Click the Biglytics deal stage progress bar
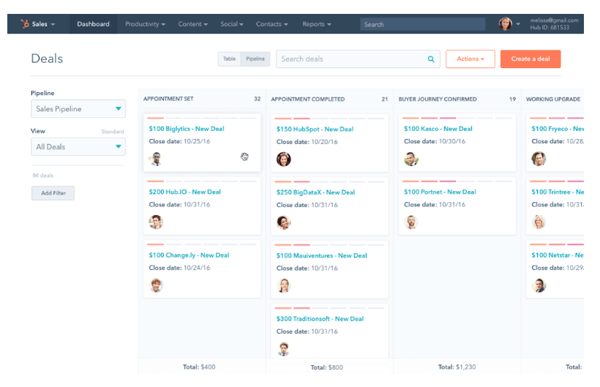Screen dimensions: 600x387 click(202, 118)
